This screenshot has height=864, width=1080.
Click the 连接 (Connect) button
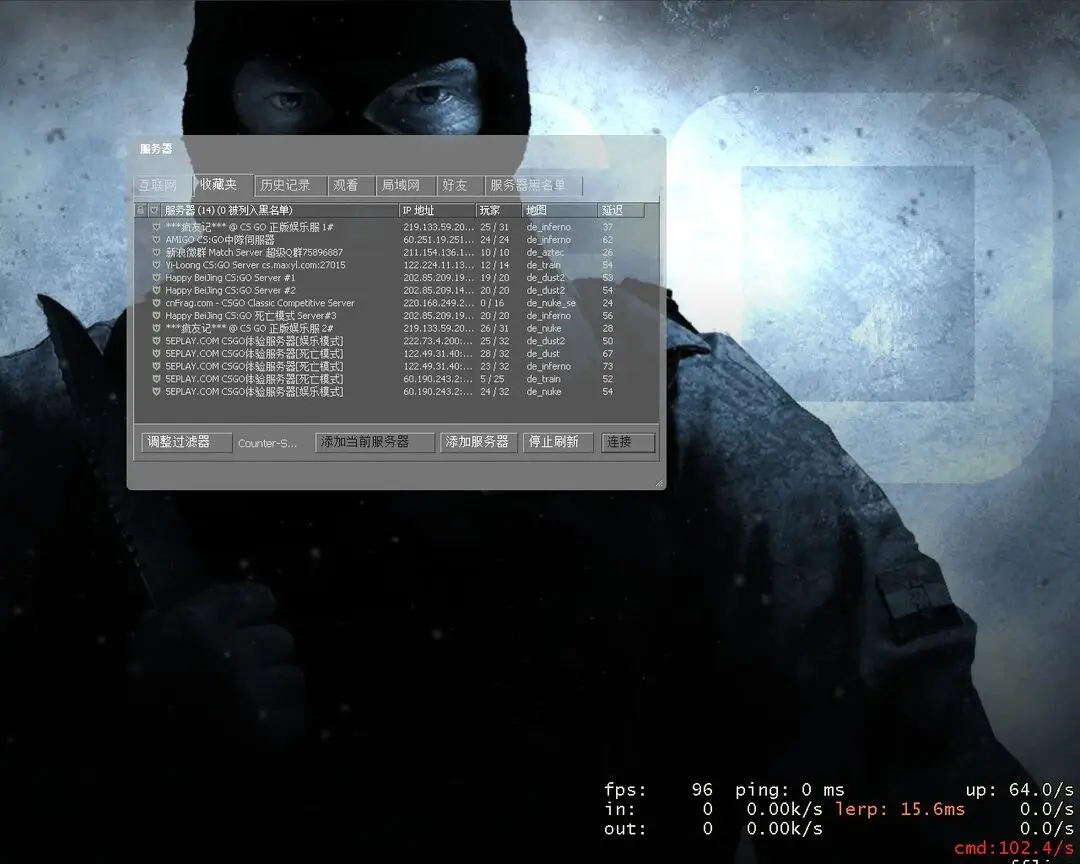click(x=628, y=442)
